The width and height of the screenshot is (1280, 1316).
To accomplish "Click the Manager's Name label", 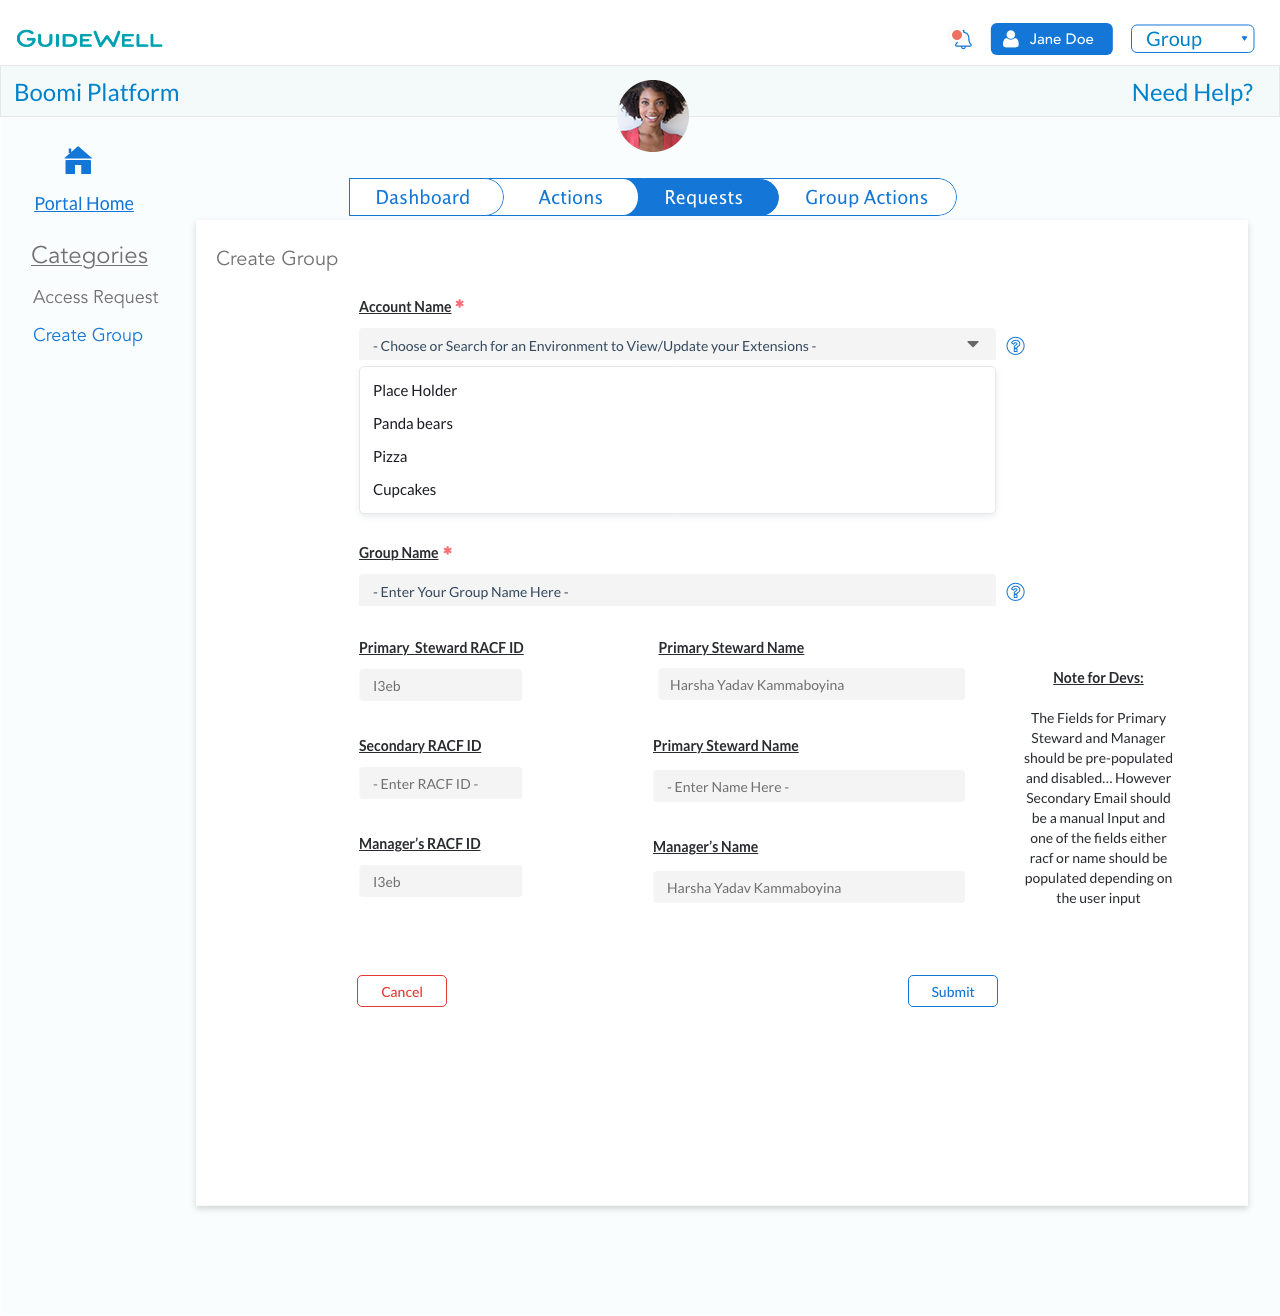I will (x=705, y=847).
